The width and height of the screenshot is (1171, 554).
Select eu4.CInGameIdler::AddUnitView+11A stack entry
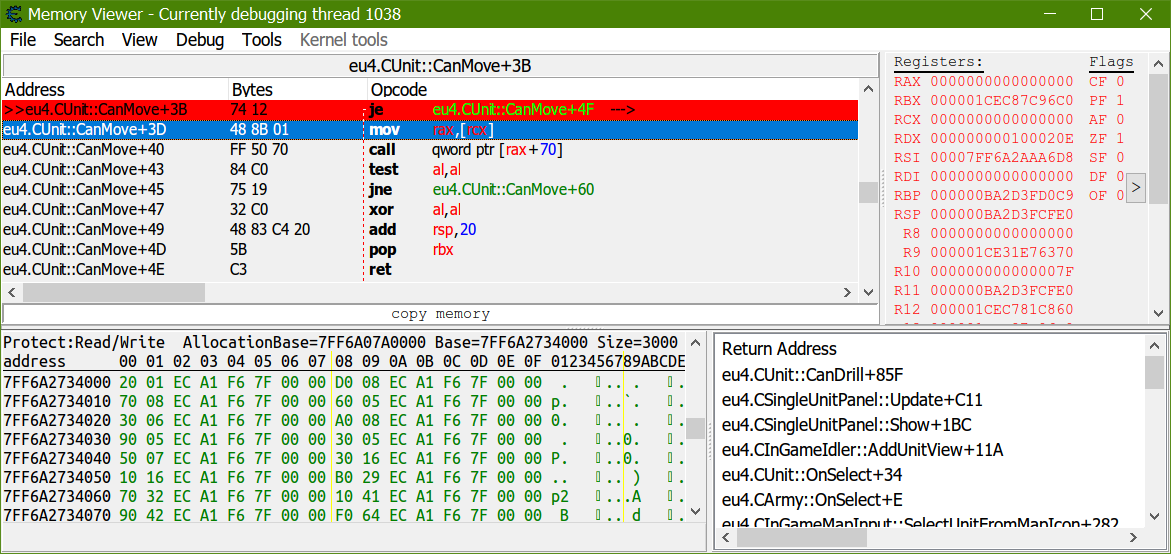pyautogui.click(x=863, y=450)
